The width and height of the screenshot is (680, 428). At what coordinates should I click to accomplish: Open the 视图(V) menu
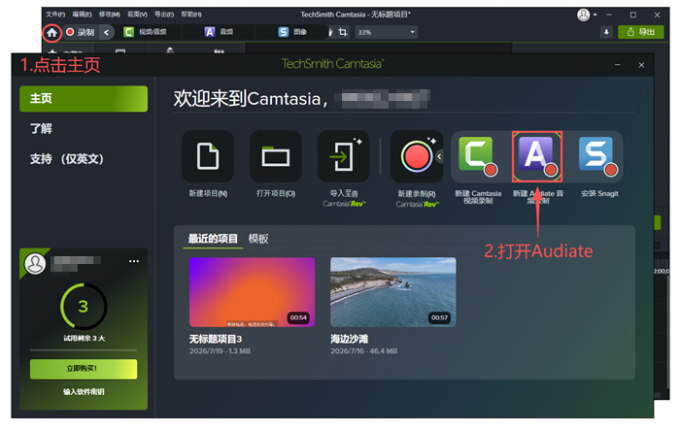coord(137,14)
